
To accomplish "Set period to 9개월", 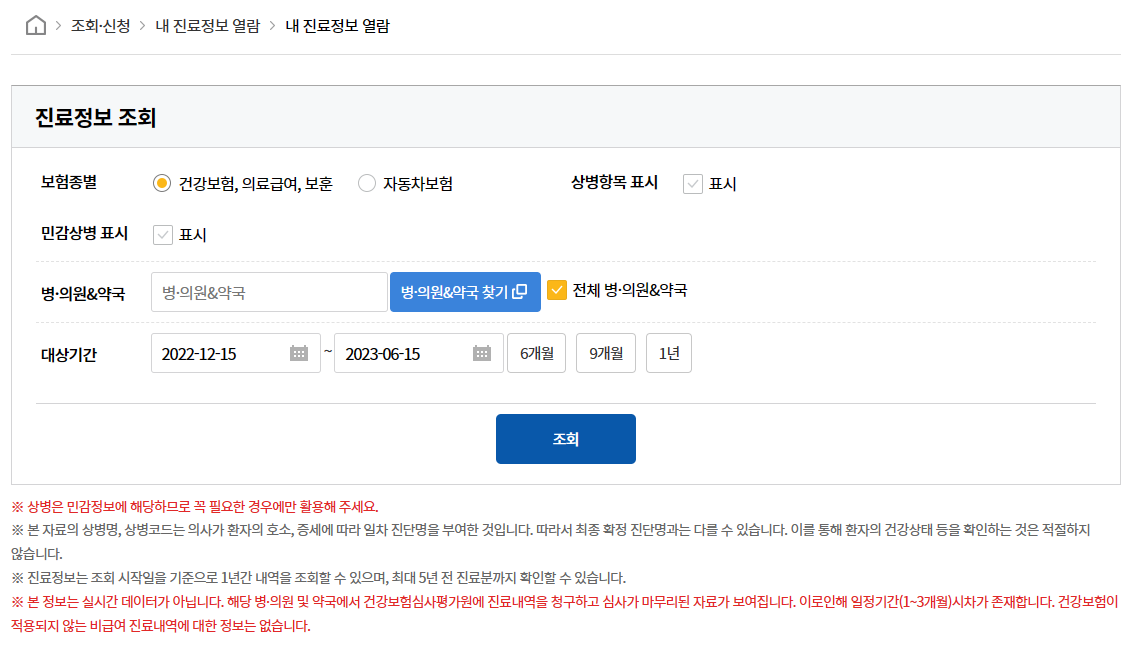I will click(605, 353).
